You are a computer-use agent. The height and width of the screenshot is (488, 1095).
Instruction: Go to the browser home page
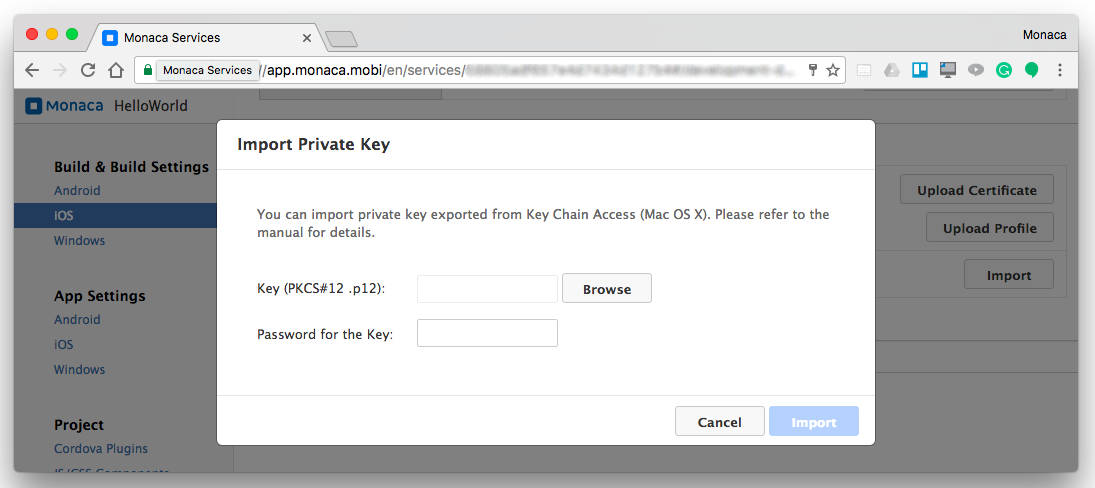click(116, 70)
